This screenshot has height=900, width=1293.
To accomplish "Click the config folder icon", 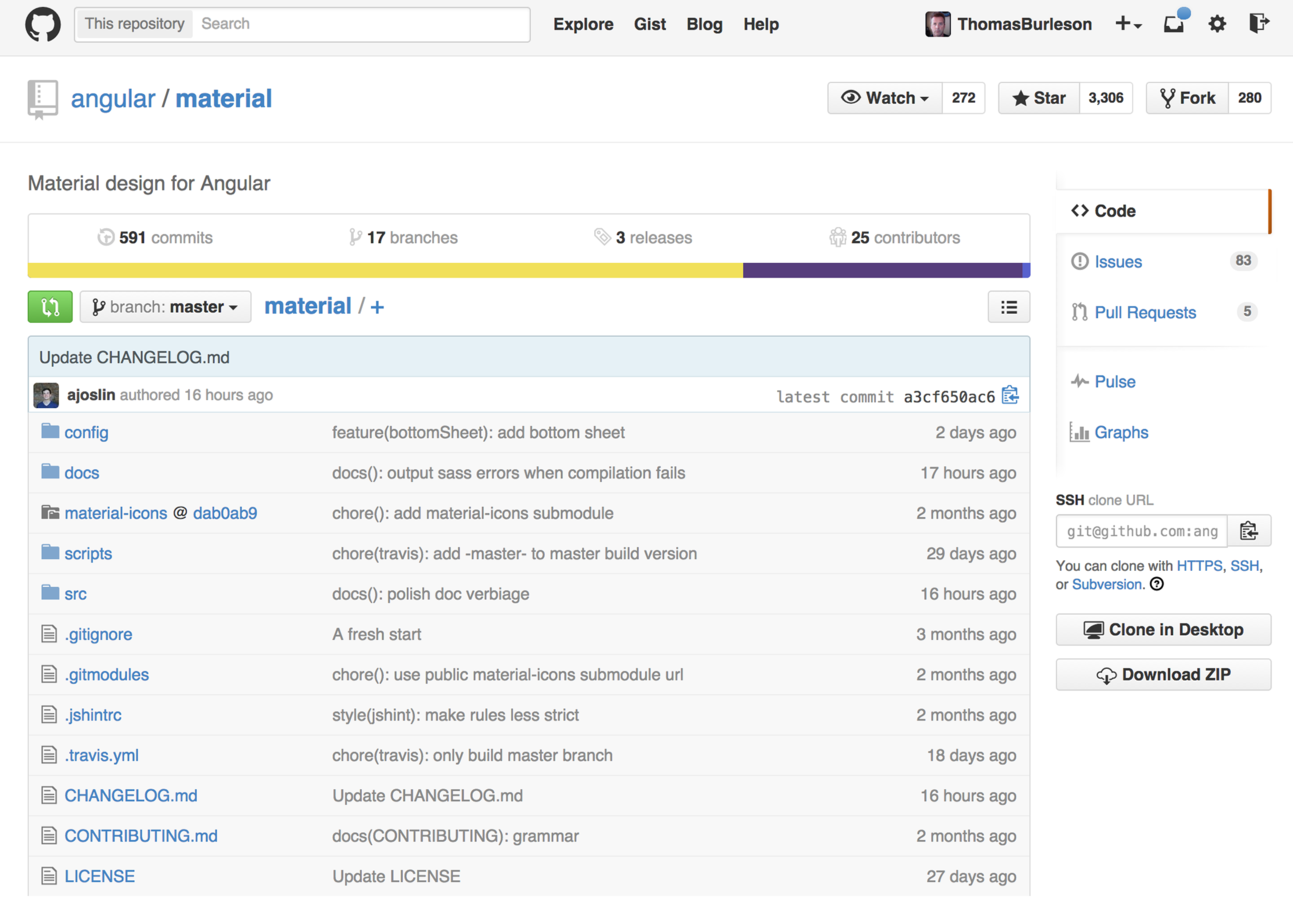I will coord(50,432).
